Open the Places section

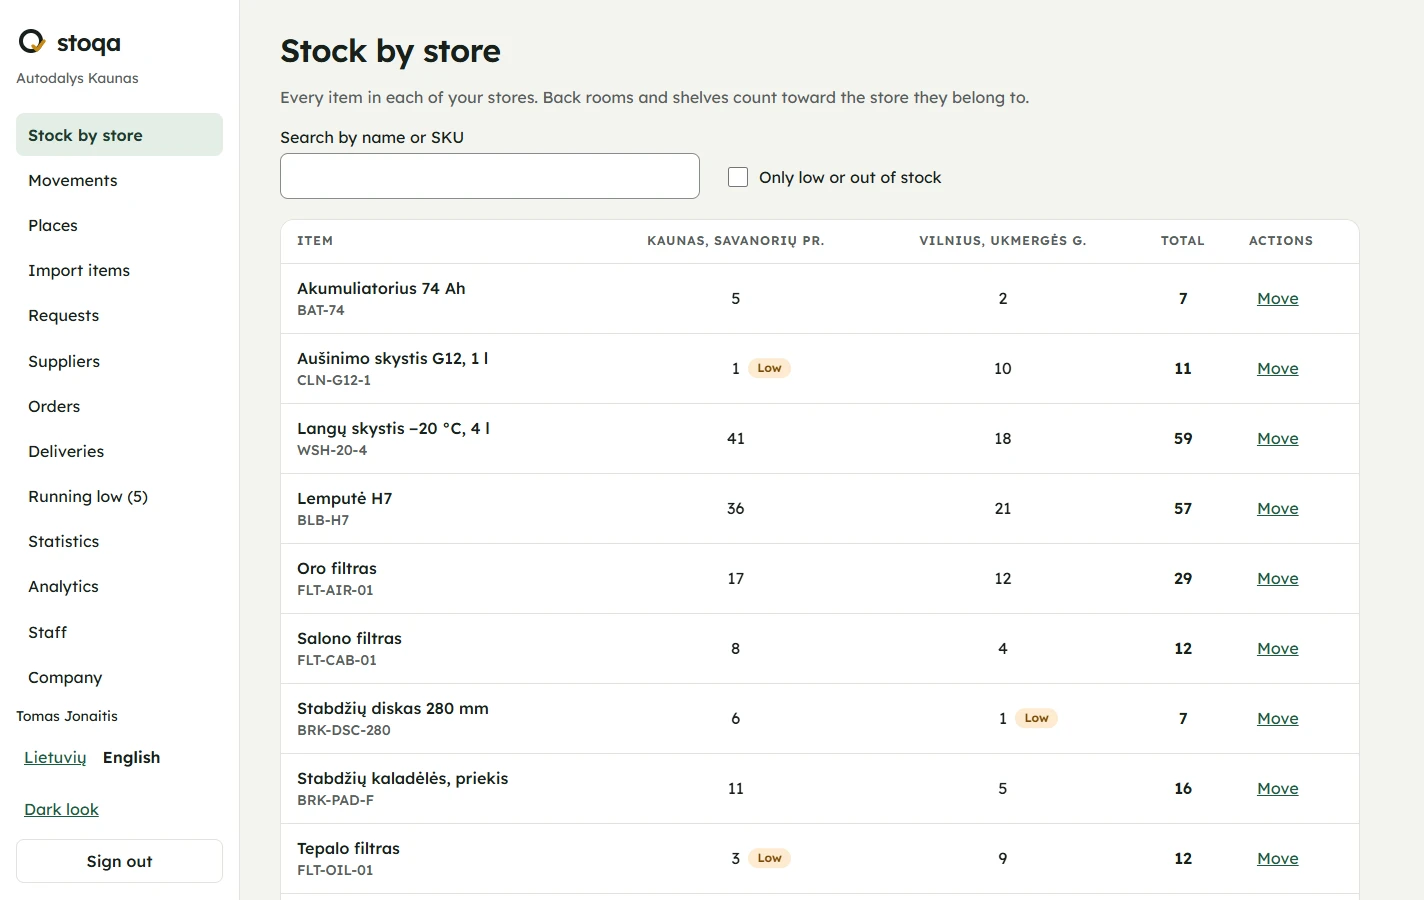click(119, 225)
